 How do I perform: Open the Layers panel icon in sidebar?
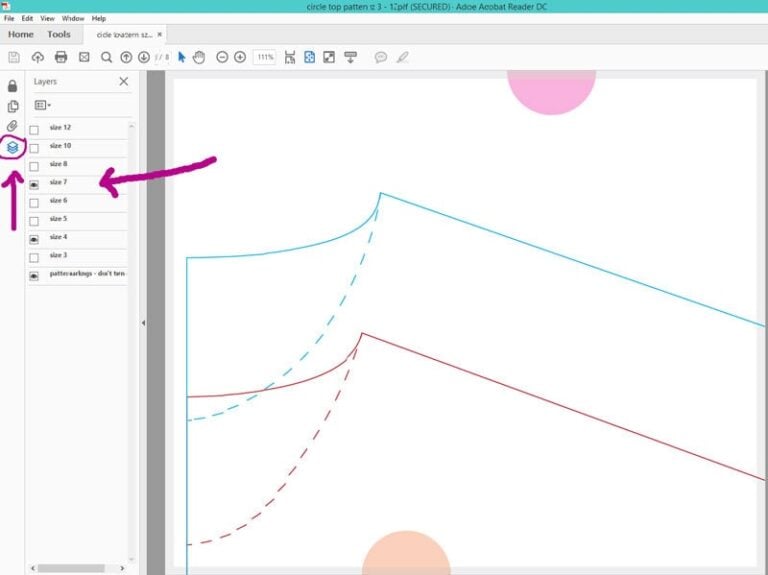[x=13, y=147]
